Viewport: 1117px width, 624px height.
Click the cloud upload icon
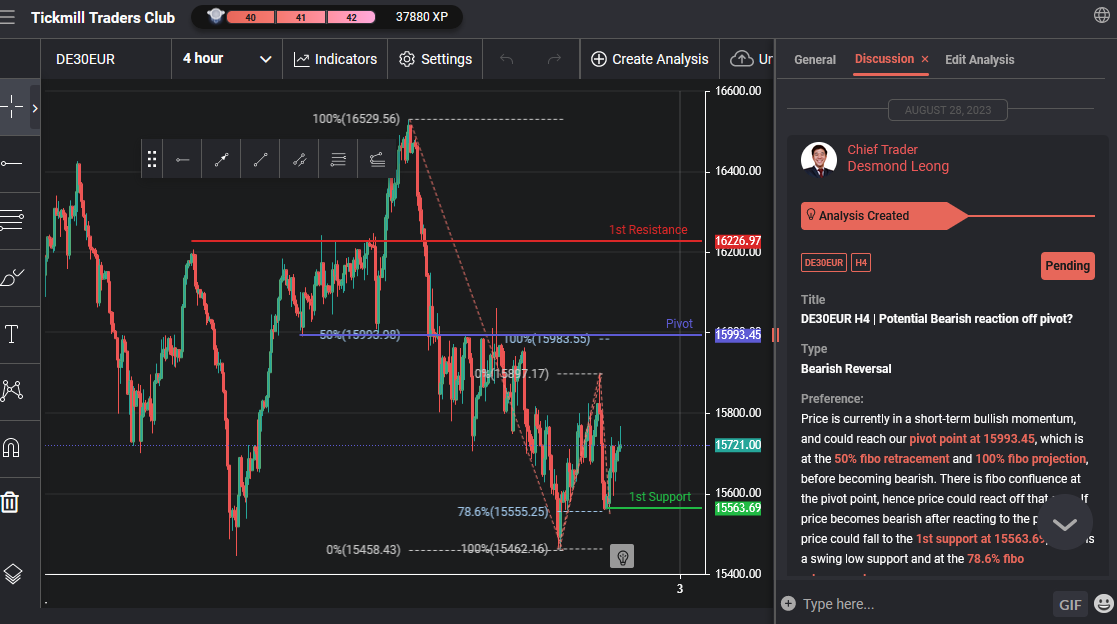click(x=742, y=58)
